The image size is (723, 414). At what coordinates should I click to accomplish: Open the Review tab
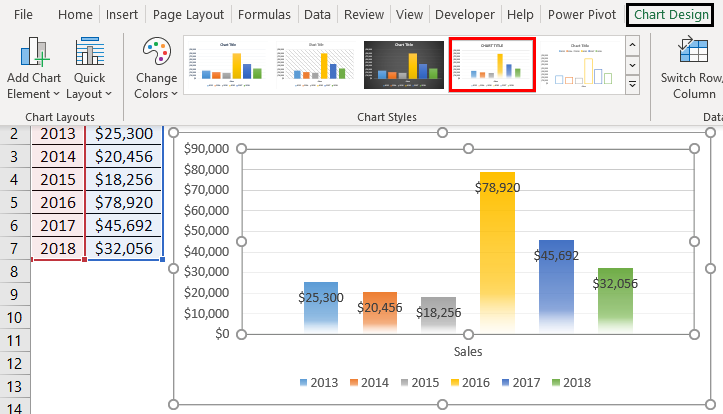[364, 15]
